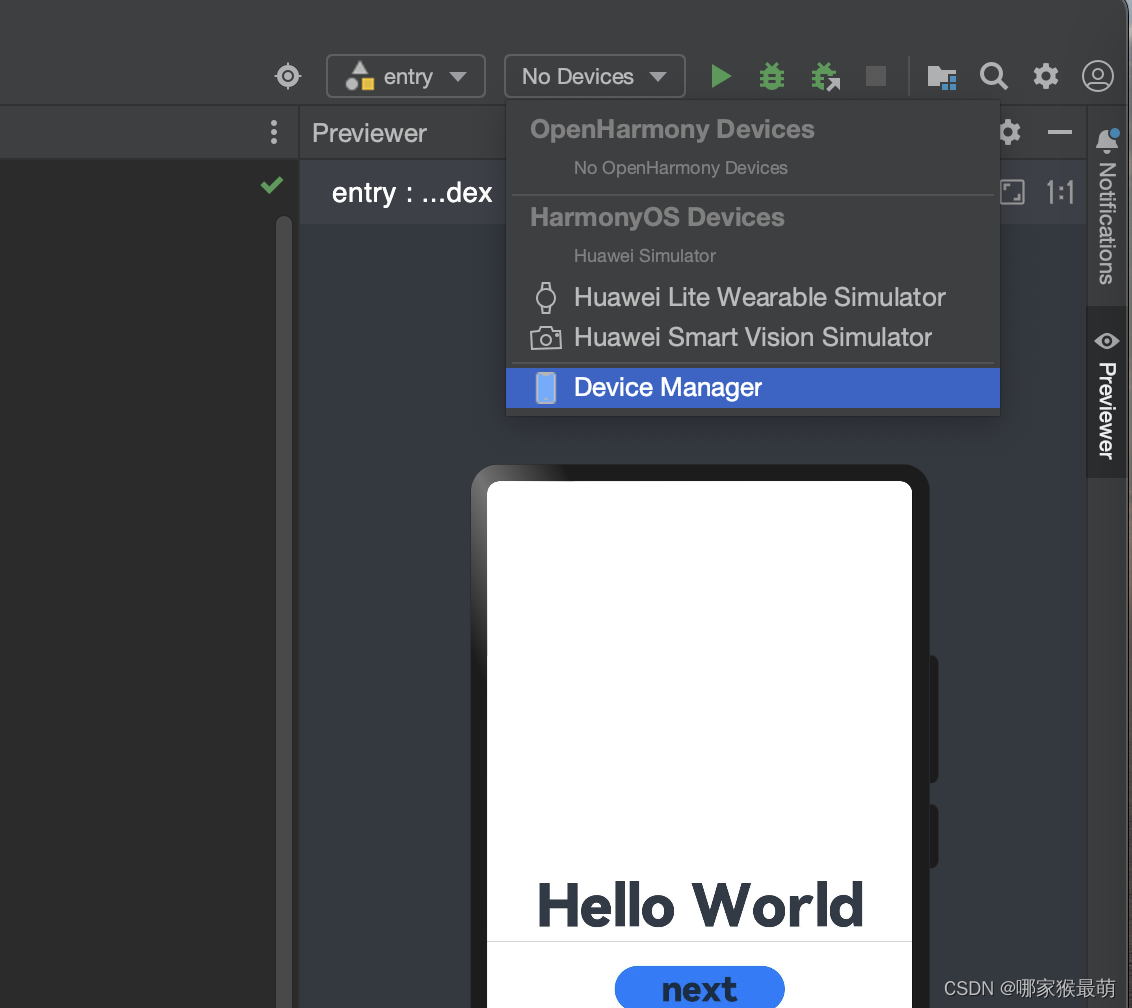Click the Hello World text in preview
Image resolution: width=1132 pixels, height=1008 pixels.
point(700,905)
